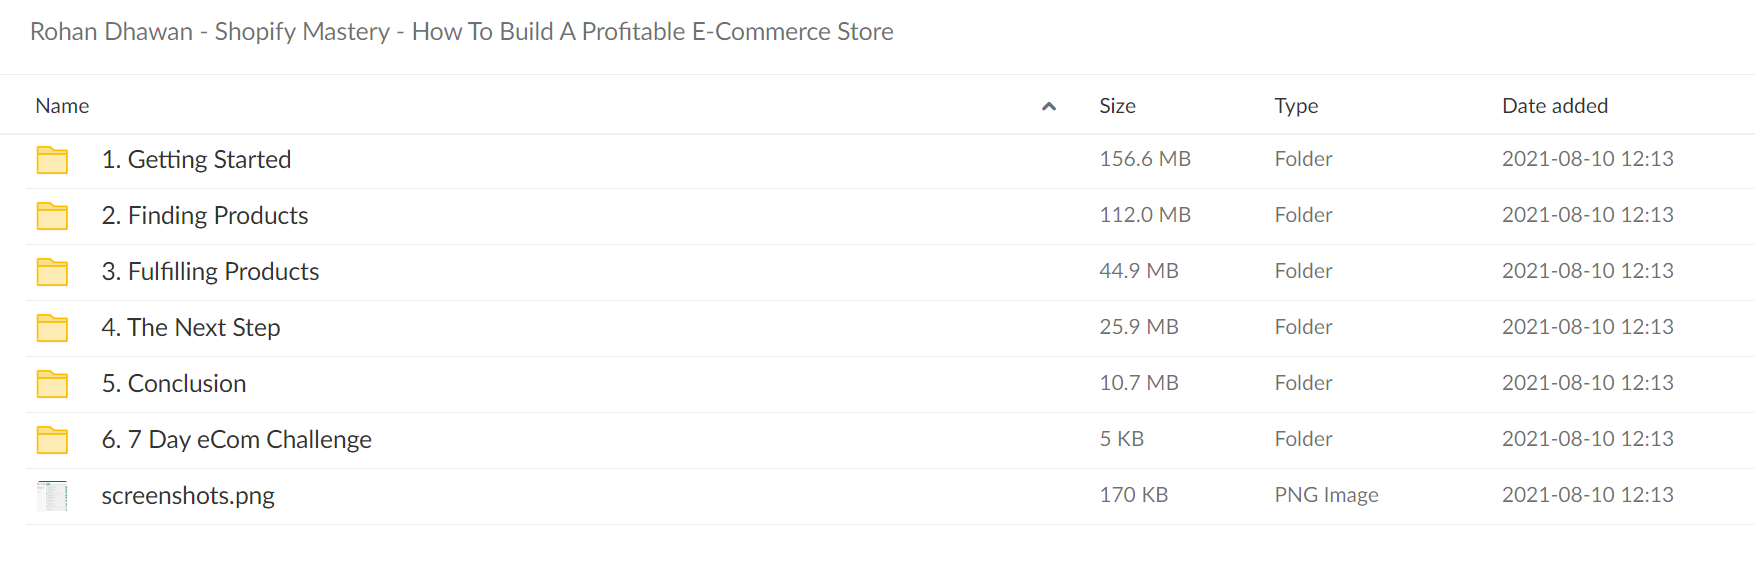Open the screenshots.png file name

click(x=188, y=496)
